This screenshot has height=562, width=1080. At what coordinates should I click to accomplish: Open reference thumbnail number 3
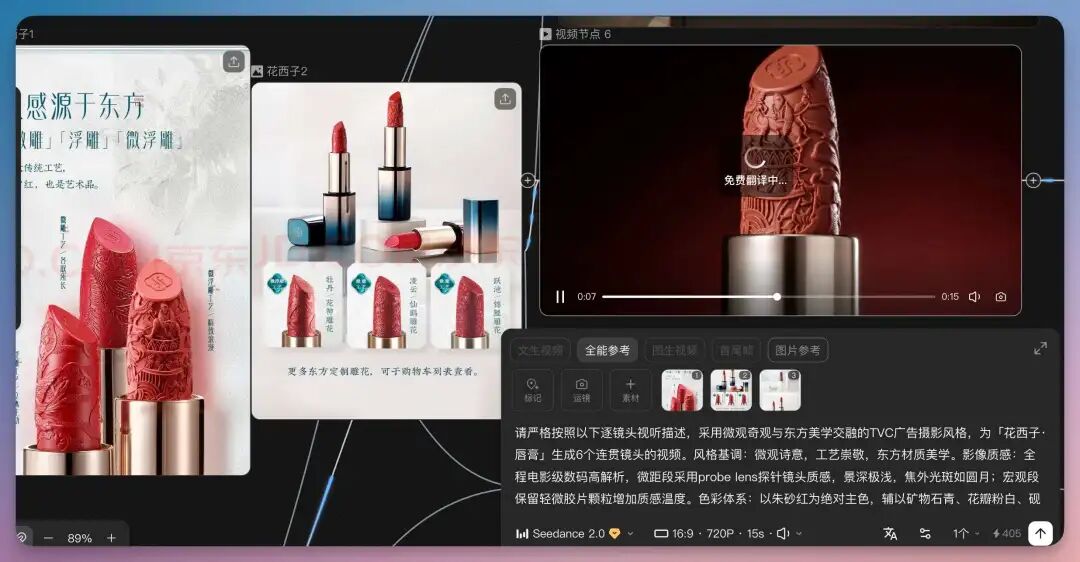780,391
